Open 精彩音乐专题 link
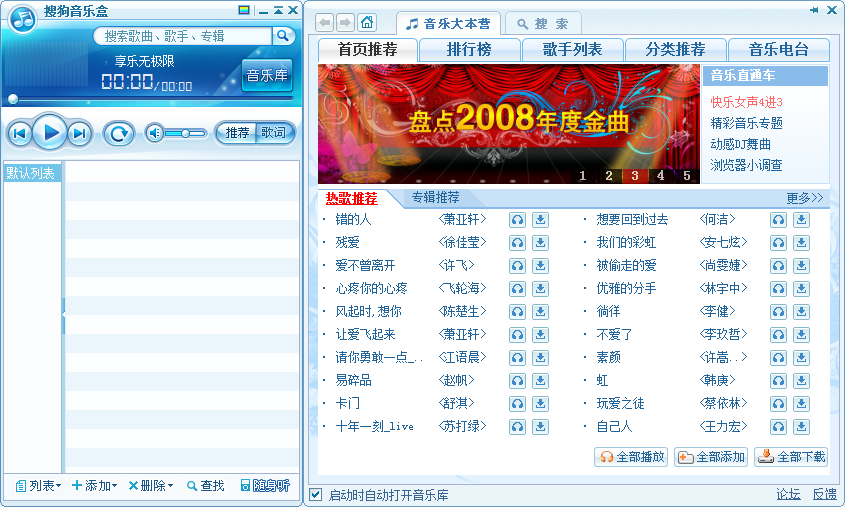 (746, 123)
